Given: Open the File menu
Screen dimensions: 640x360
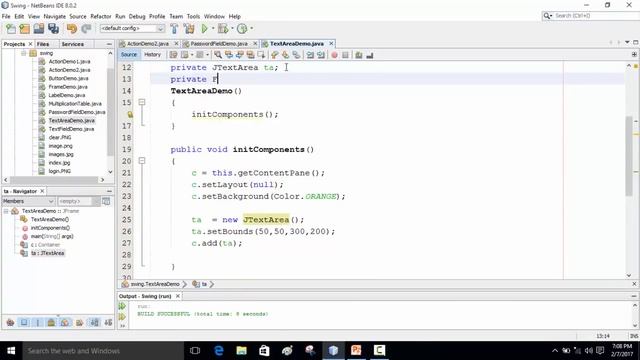Looking at the screenshot, I should [6, 16].
